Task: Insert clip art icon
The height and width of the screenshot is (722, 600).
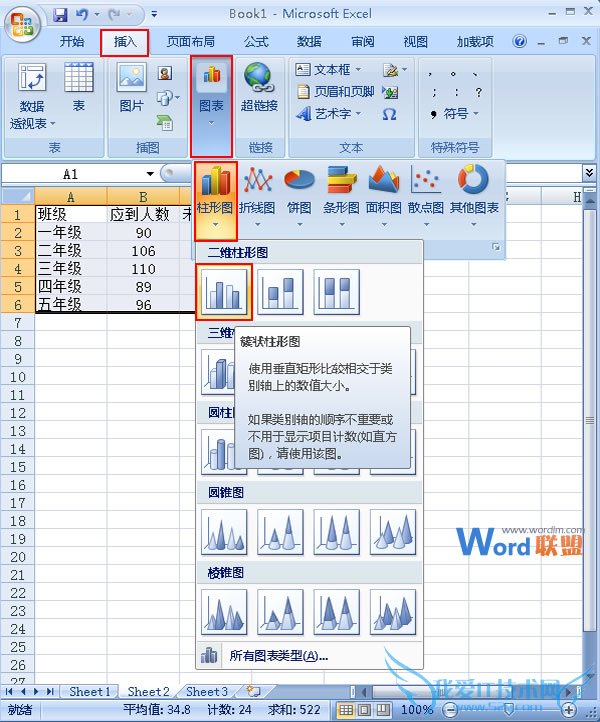Action: tap(165, 73)
